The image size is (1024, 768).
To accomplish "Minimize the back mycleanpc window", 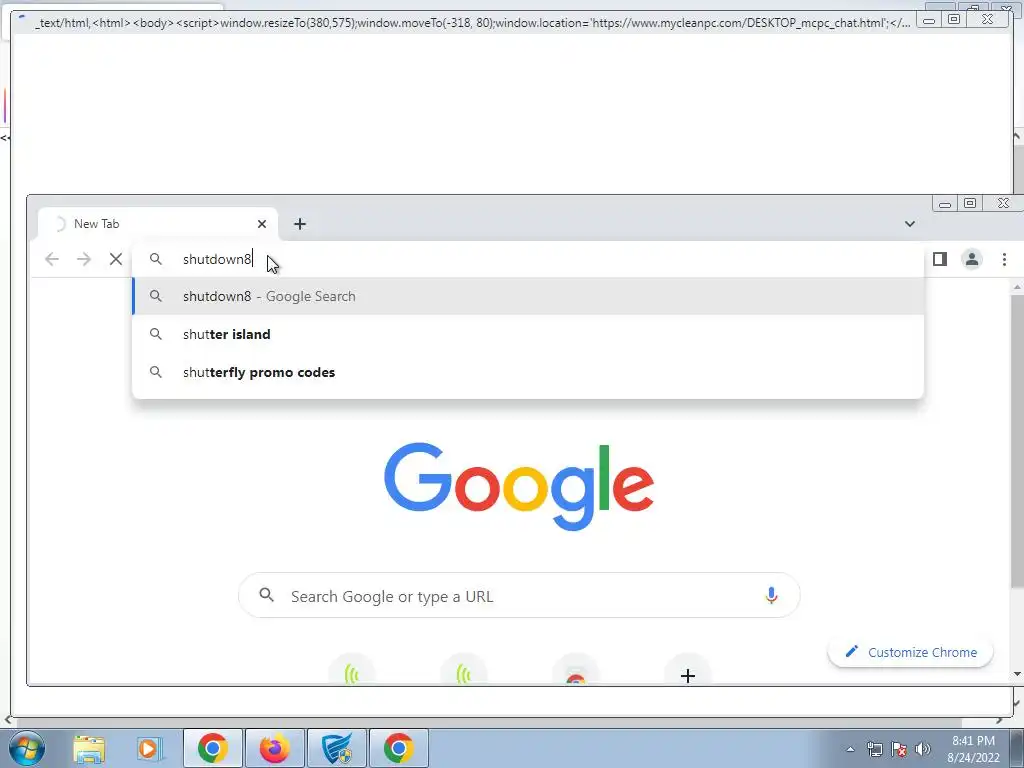I will coord(929,20).
